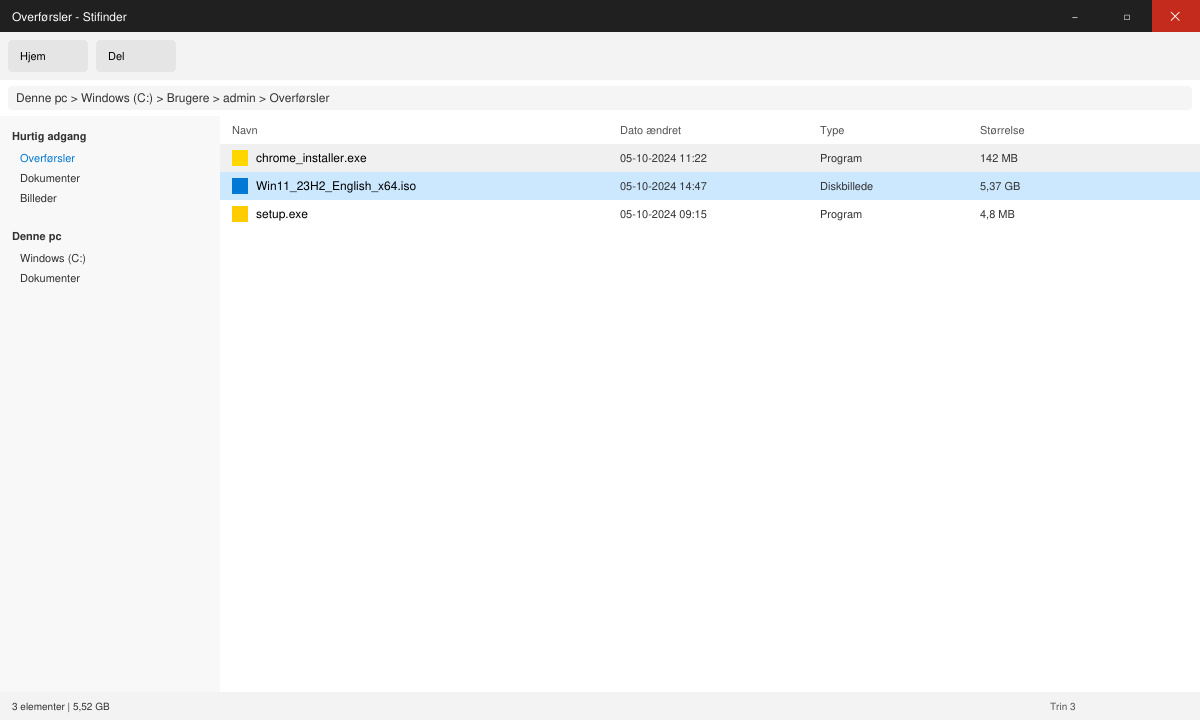Click the 5,37 GB size value
Screen dimensions: 1200x720
[x=1000, y=186]
